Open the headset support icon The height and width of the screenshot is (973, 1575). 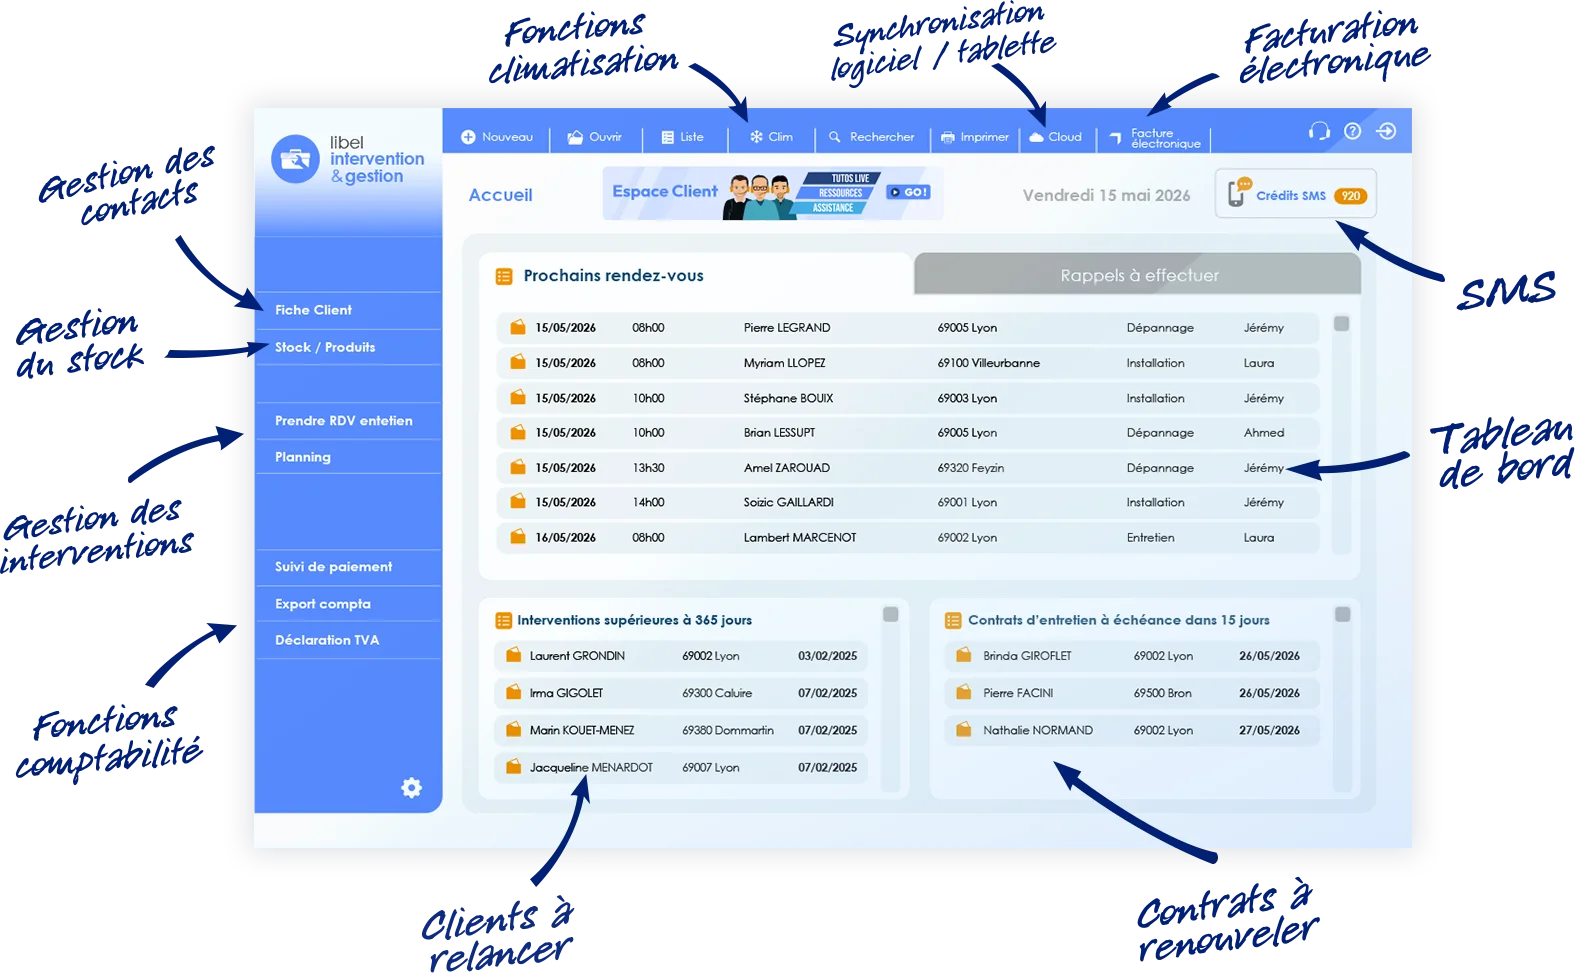tap(1319, 131)
